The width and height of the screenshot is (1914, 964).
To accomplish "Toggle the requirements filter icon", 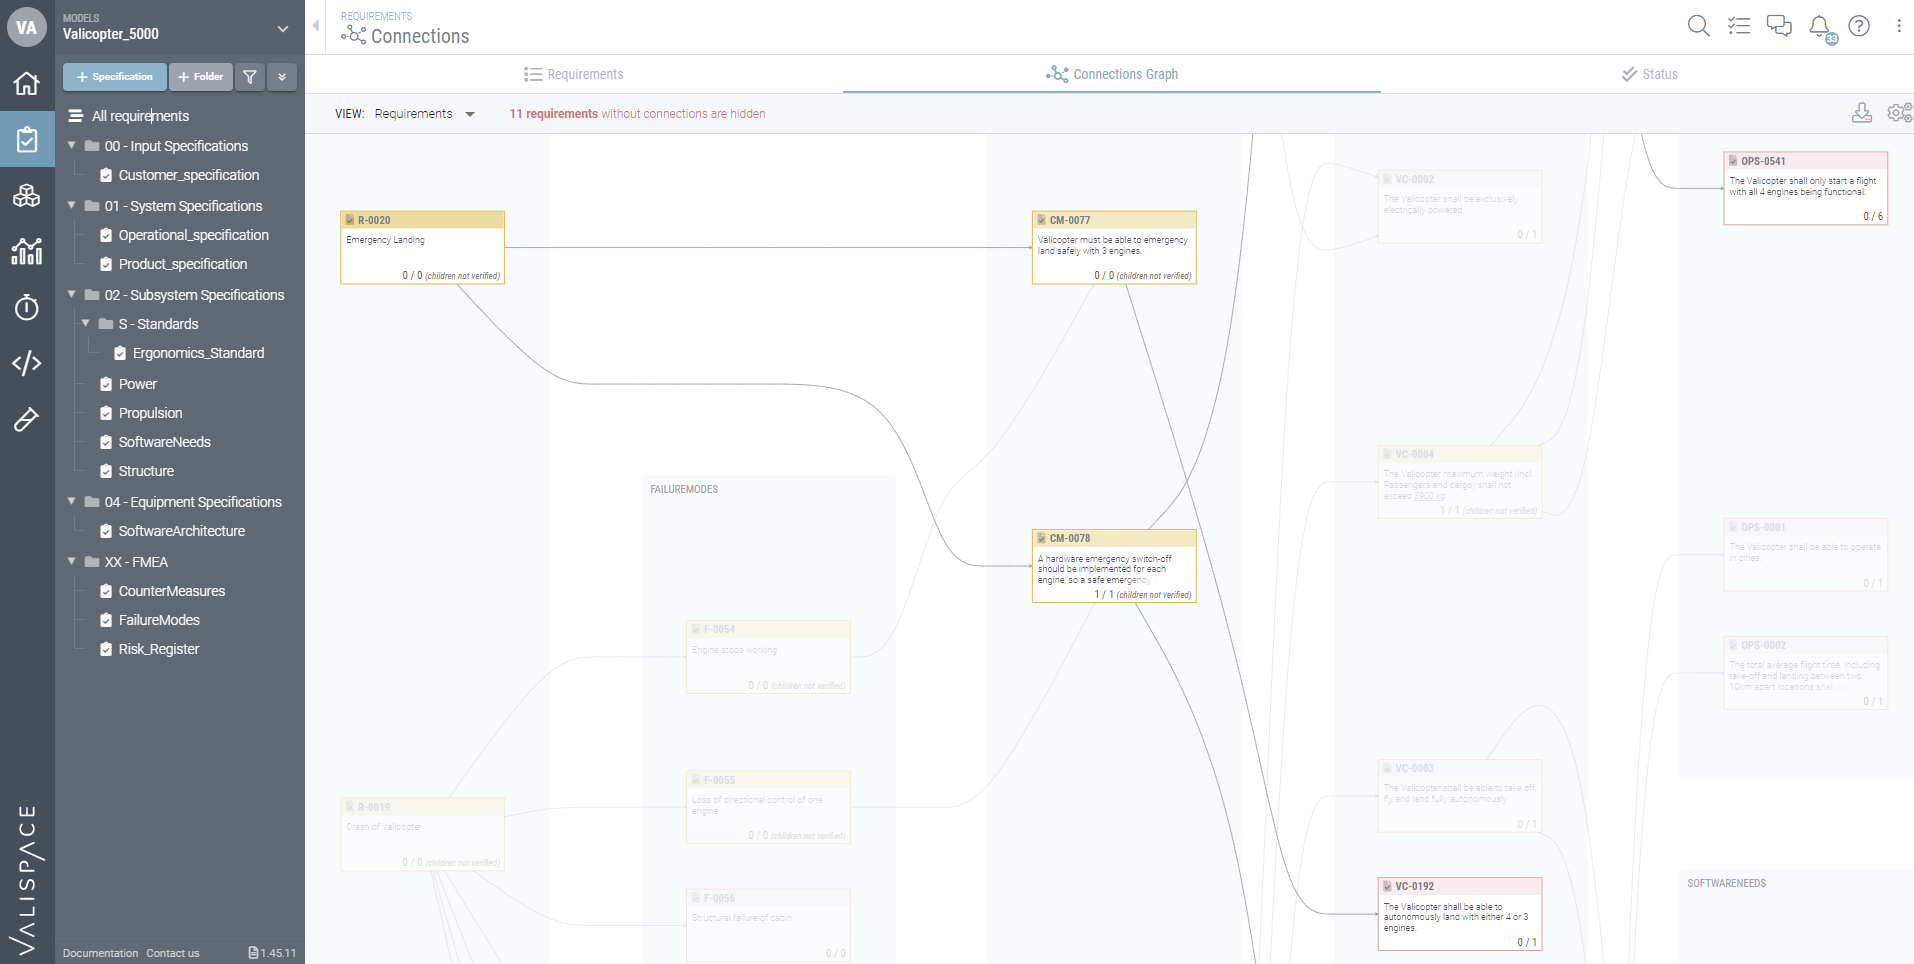I will click(x=249, y=77).
